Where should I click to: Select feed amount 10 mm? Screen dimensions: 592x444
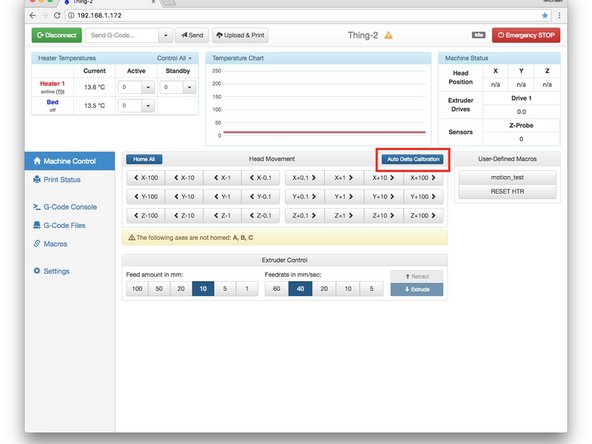203,289
